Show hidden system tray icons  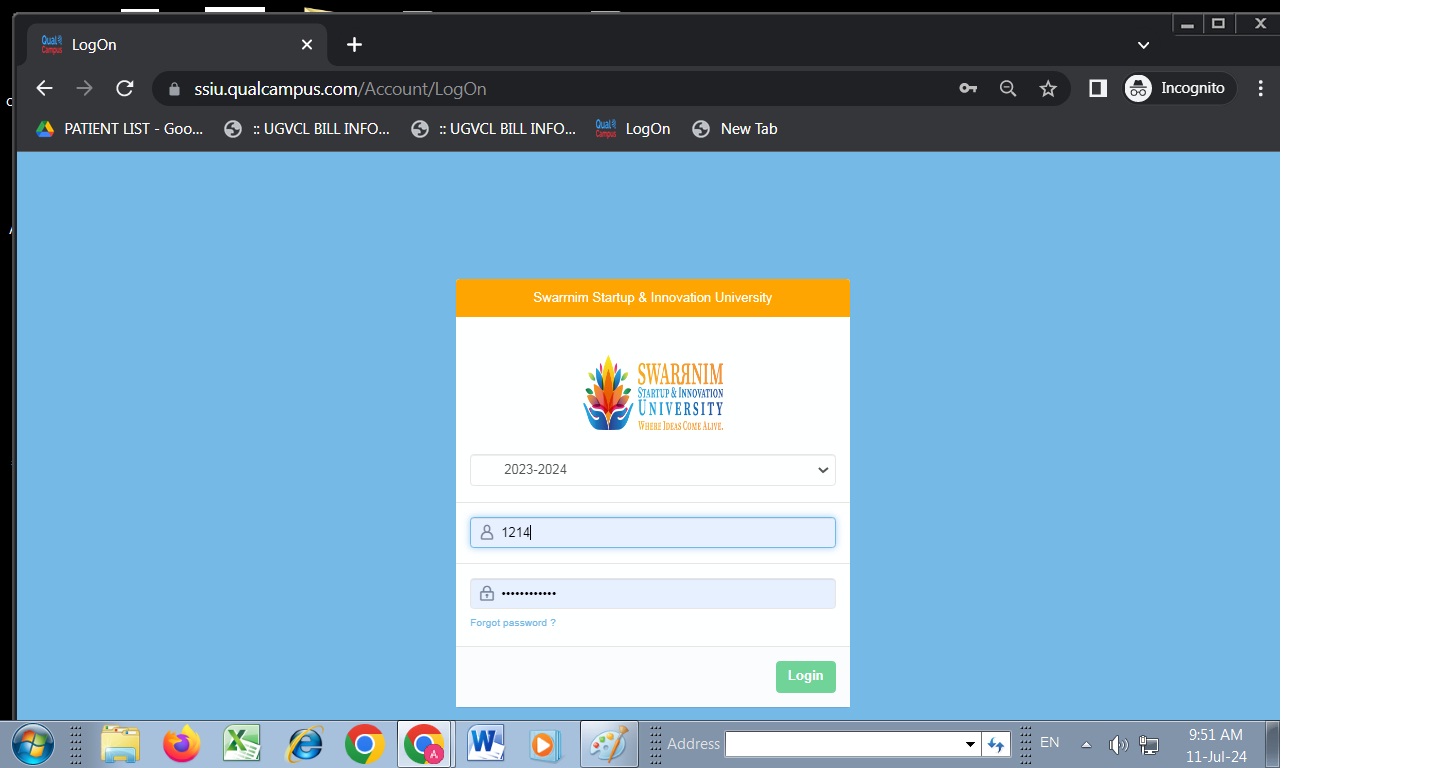(1087, 745)
